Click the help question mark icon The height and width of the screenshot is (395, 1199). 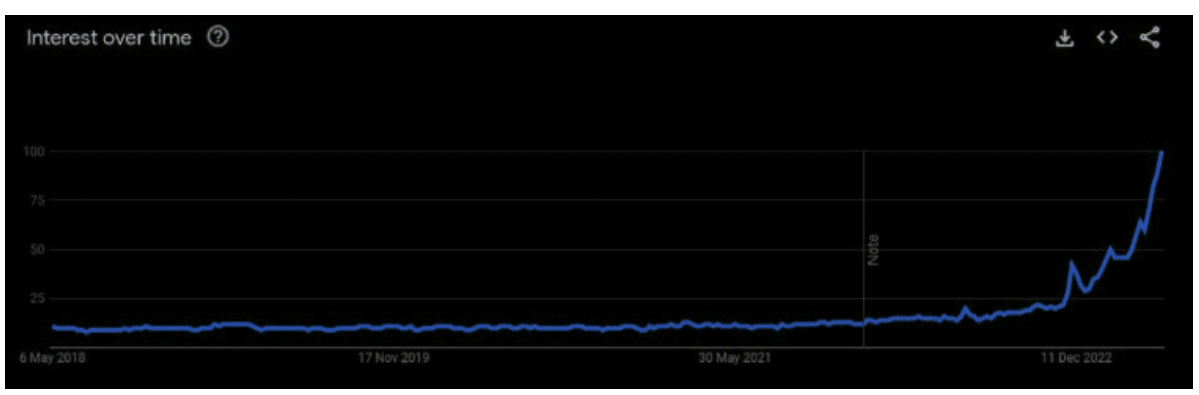click(x=218, y=37)
